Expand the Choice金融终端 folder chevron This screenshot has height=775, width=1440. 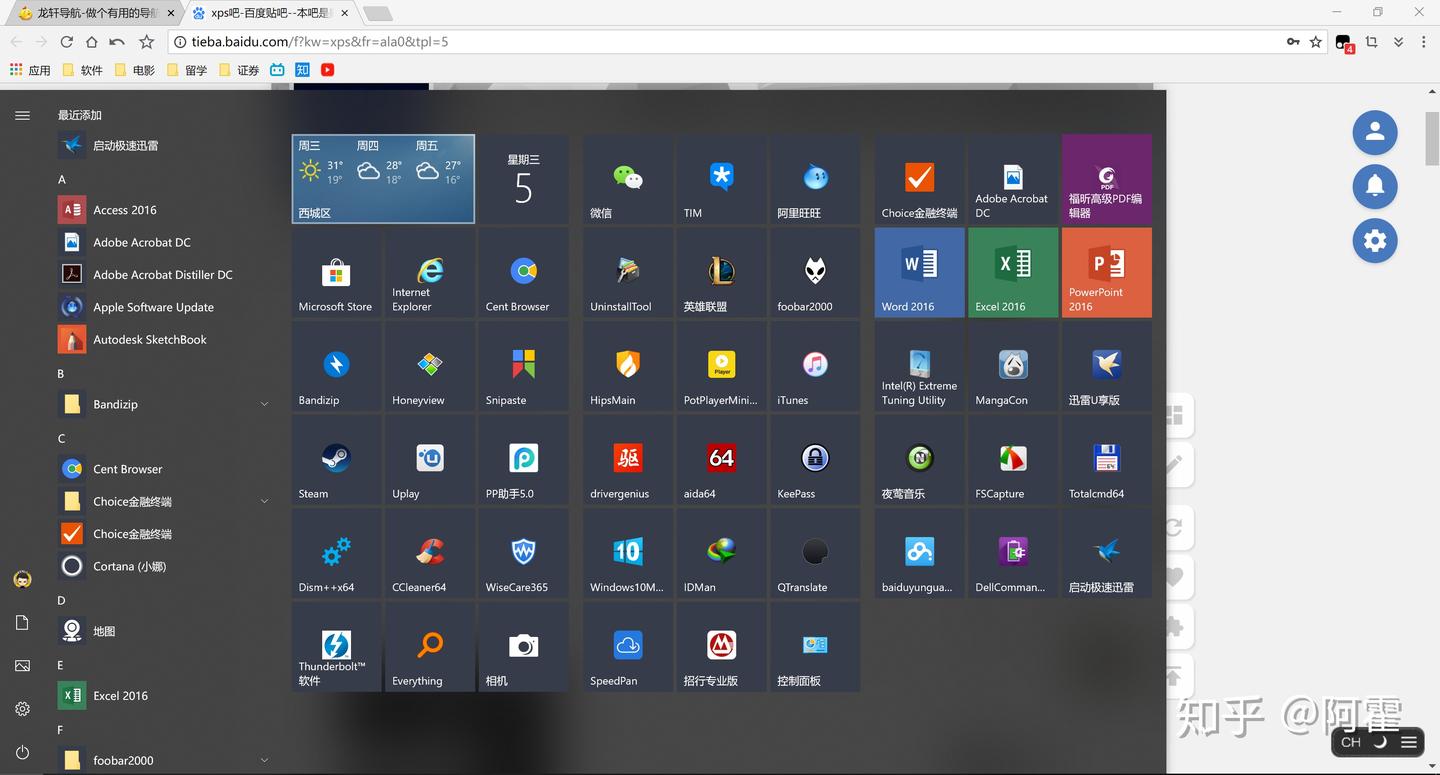pos(265,501)
